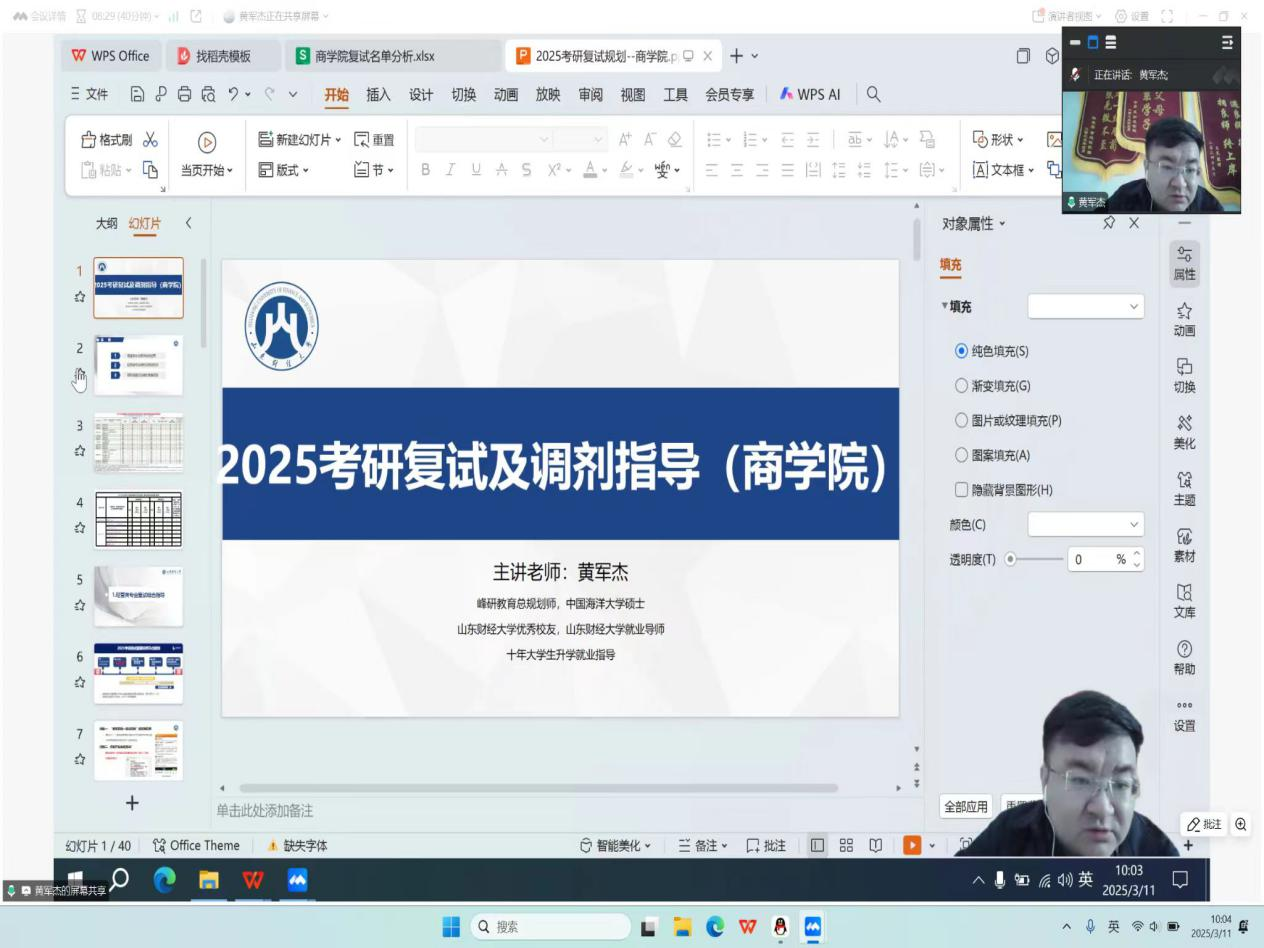Screen dimensions: 1264x948
Task: Open the 设置 settings side panel icon
Action: tap(1185, 715)
